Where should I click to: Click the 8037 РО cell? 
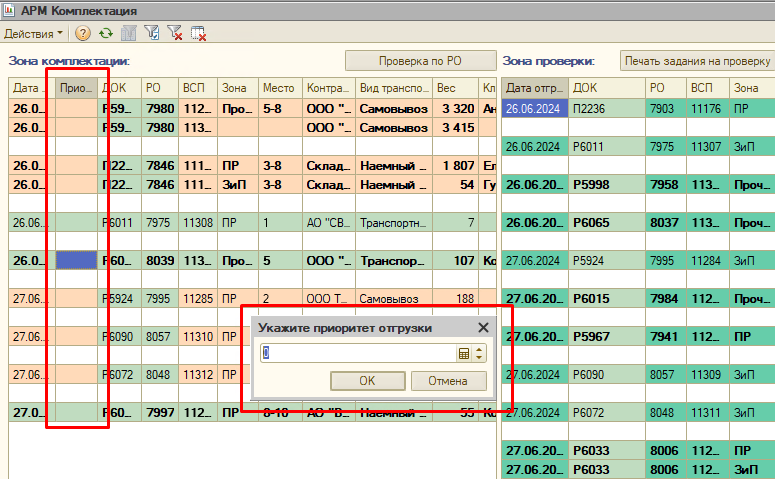pos(665,222)
